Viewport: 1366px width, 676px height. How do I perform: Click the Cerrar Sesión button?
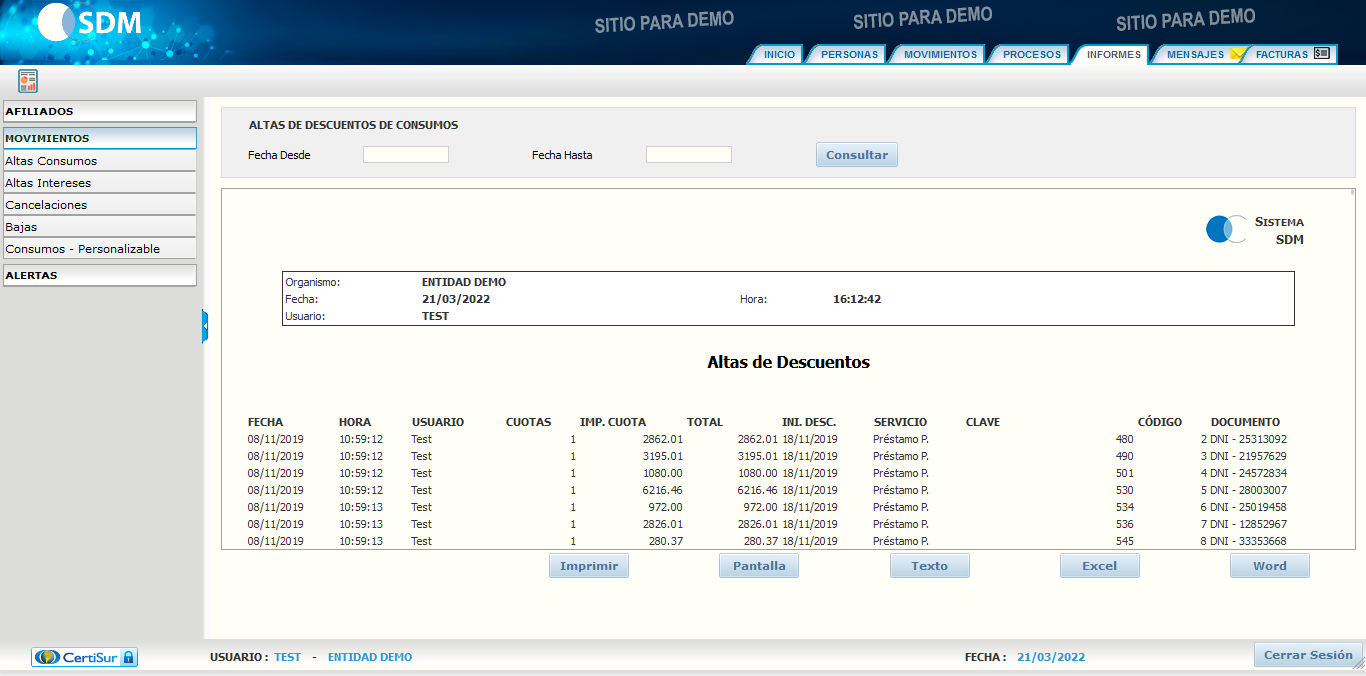point(1308,655)
